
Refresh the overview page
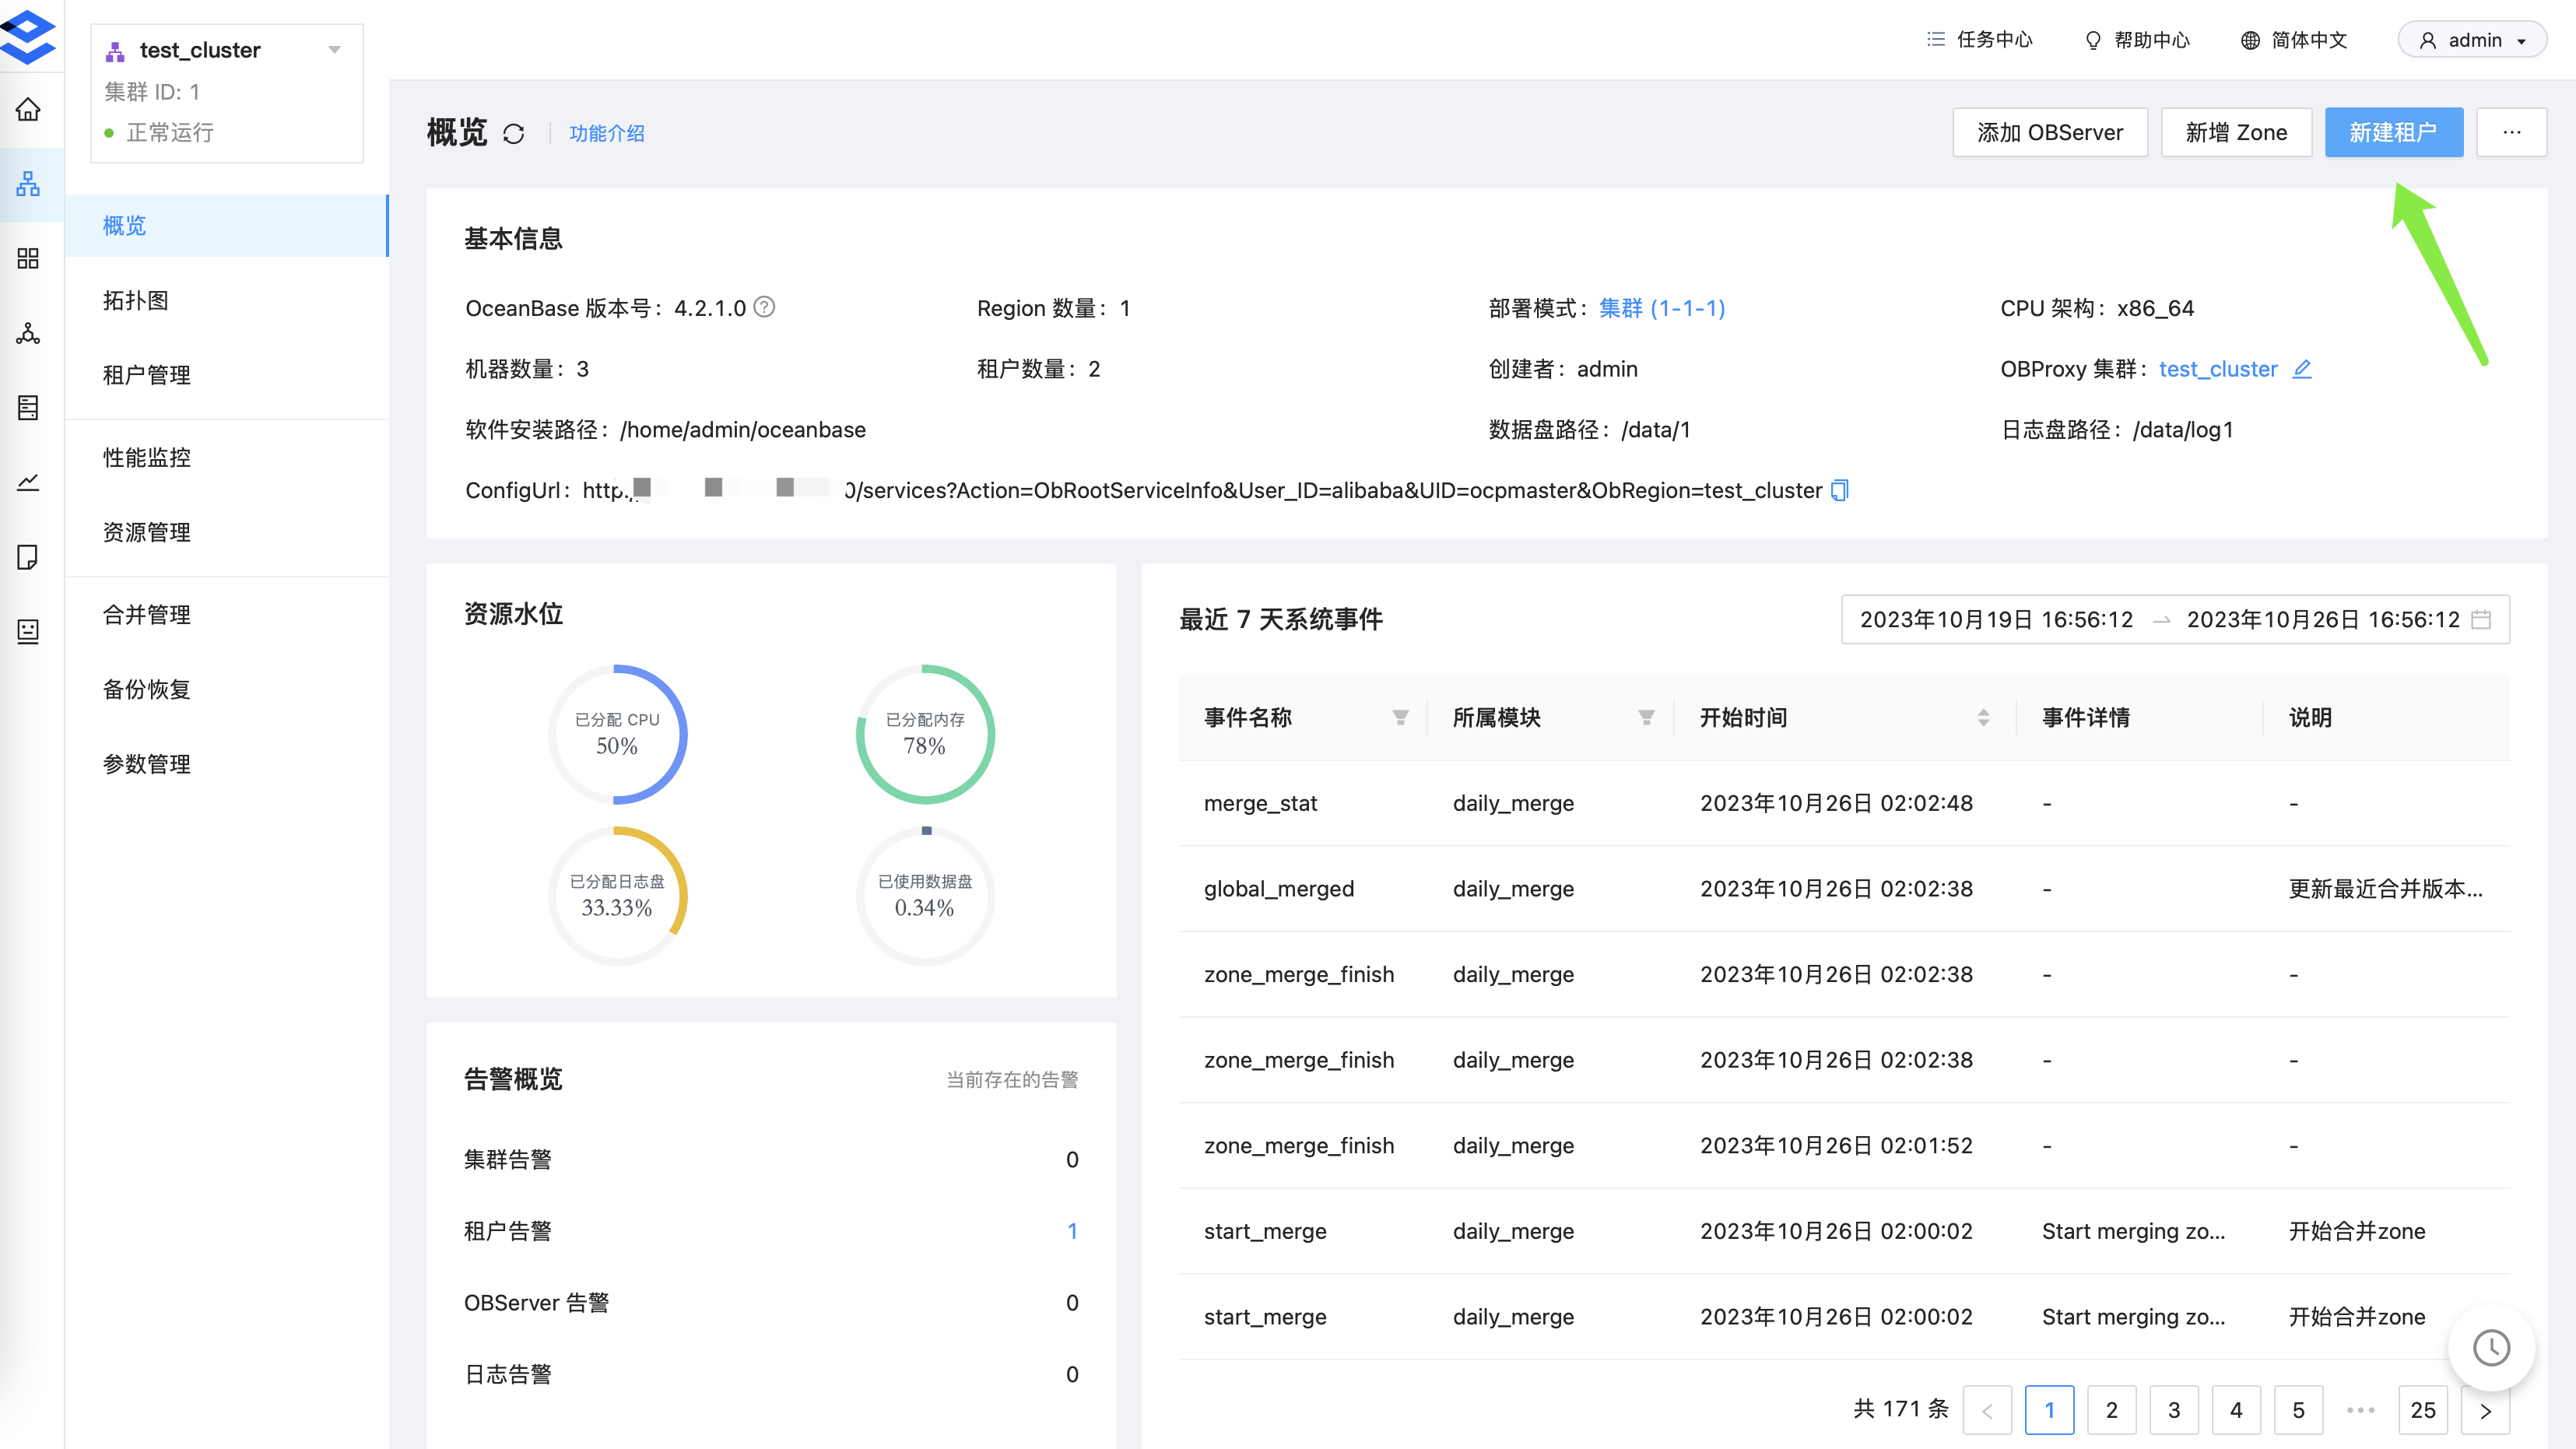(x=514, y=133)
